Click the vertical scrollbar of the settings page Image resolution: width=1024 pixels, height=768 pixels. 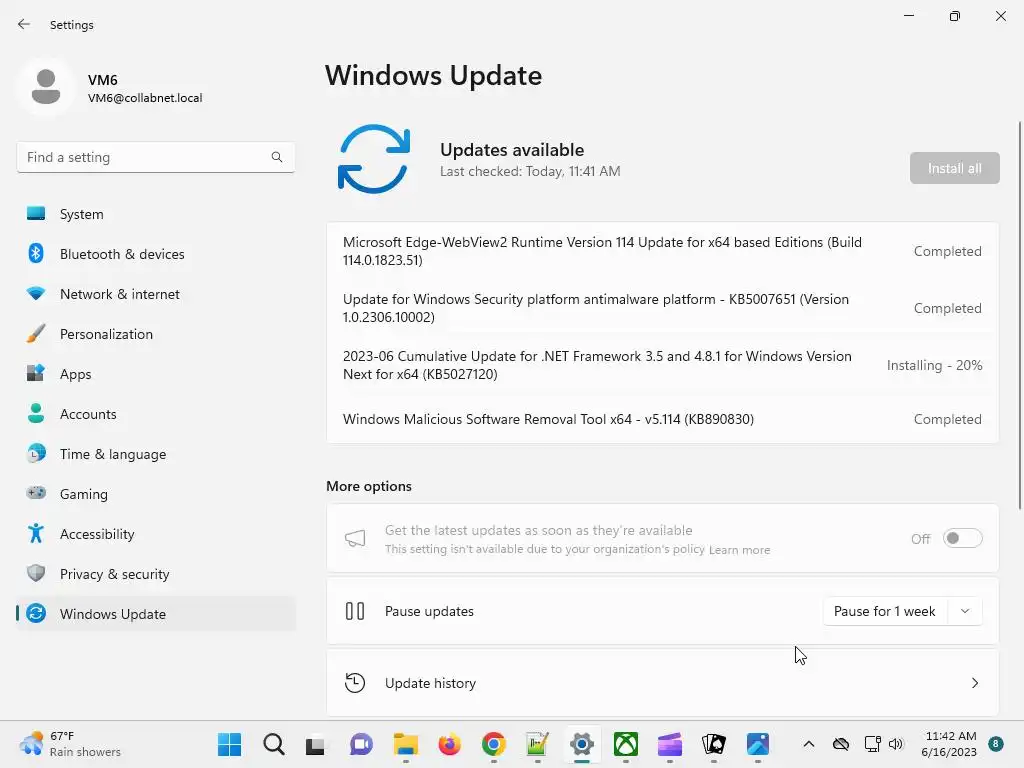pyautogui.click(x=1019, y=315)
